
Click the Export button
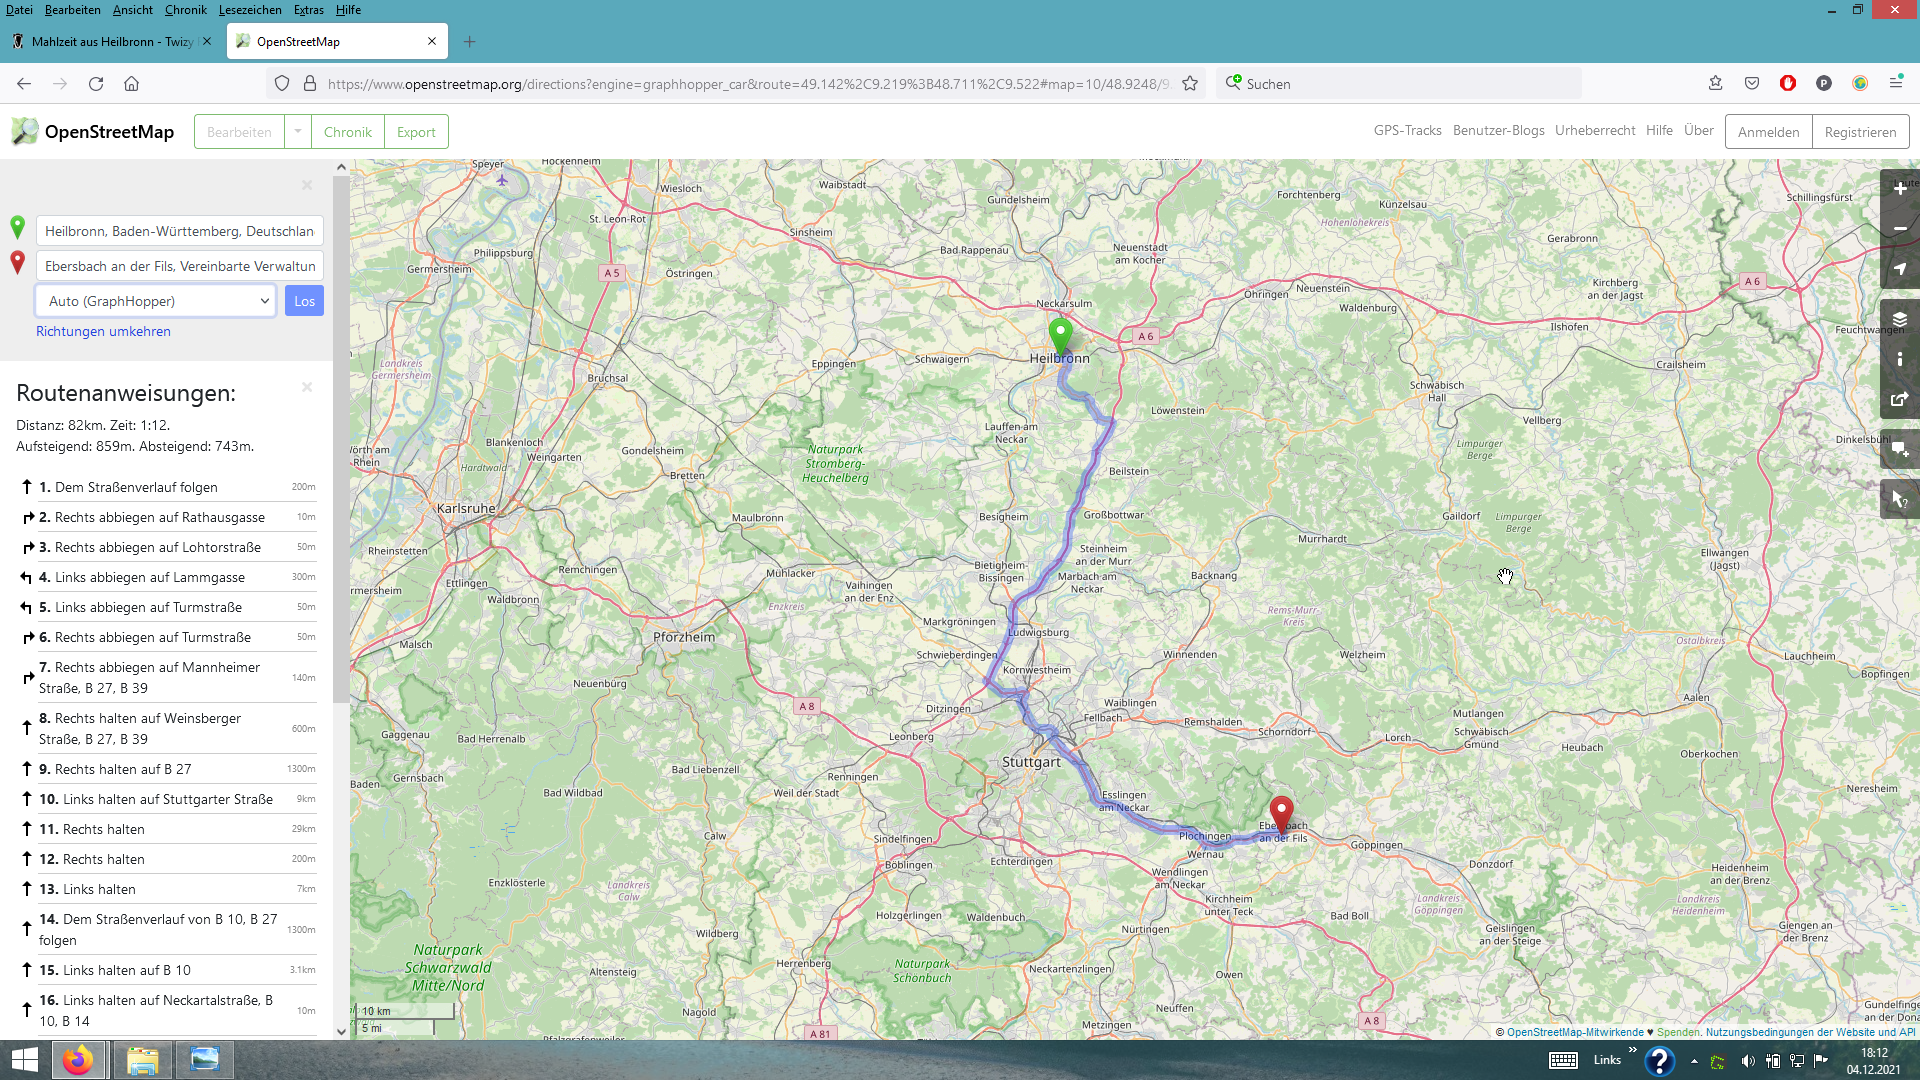[416, 132]
